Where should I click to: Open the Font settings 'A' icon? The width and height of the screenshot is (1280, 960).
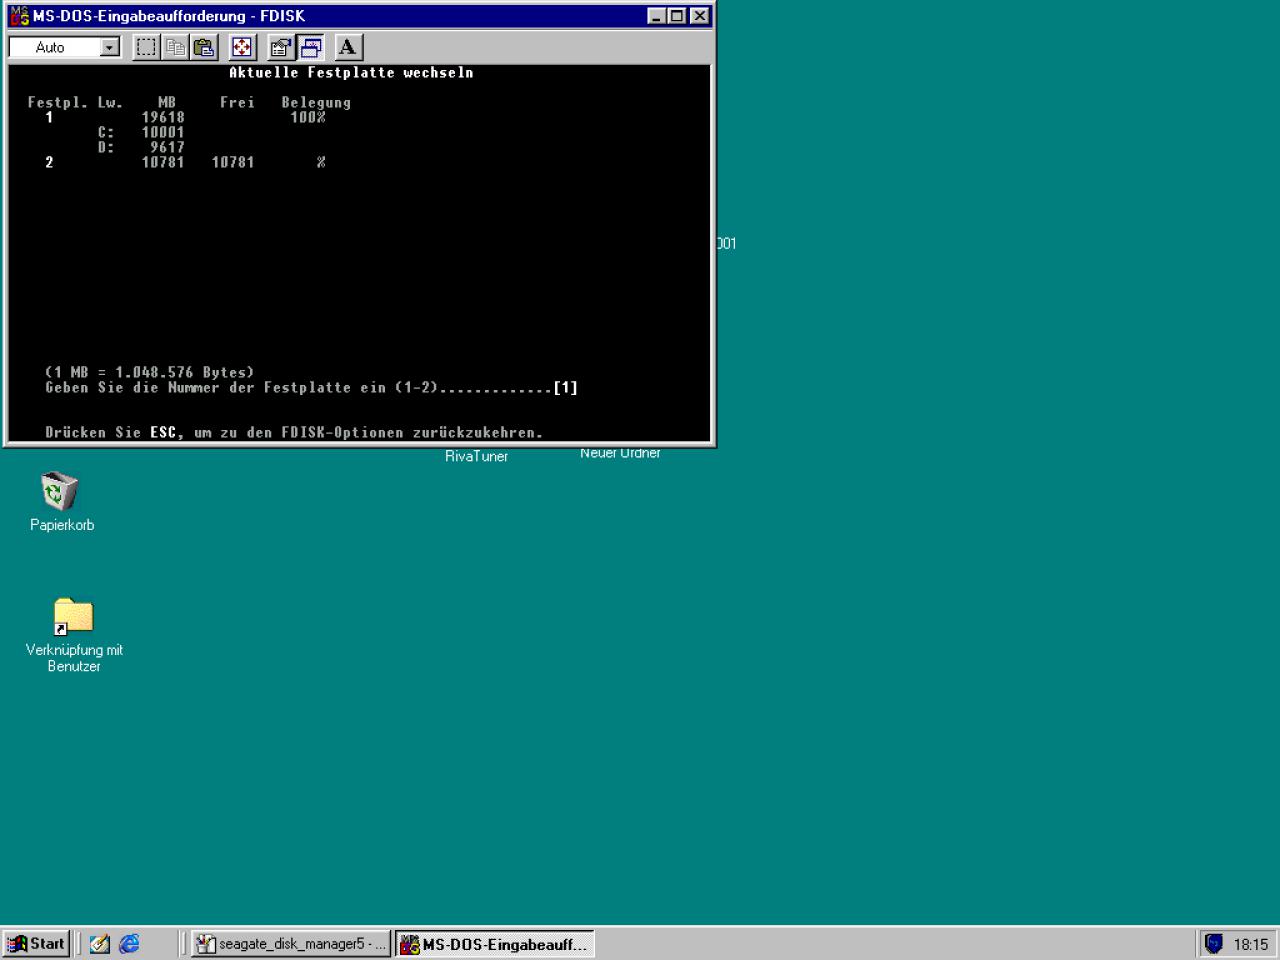347,47
